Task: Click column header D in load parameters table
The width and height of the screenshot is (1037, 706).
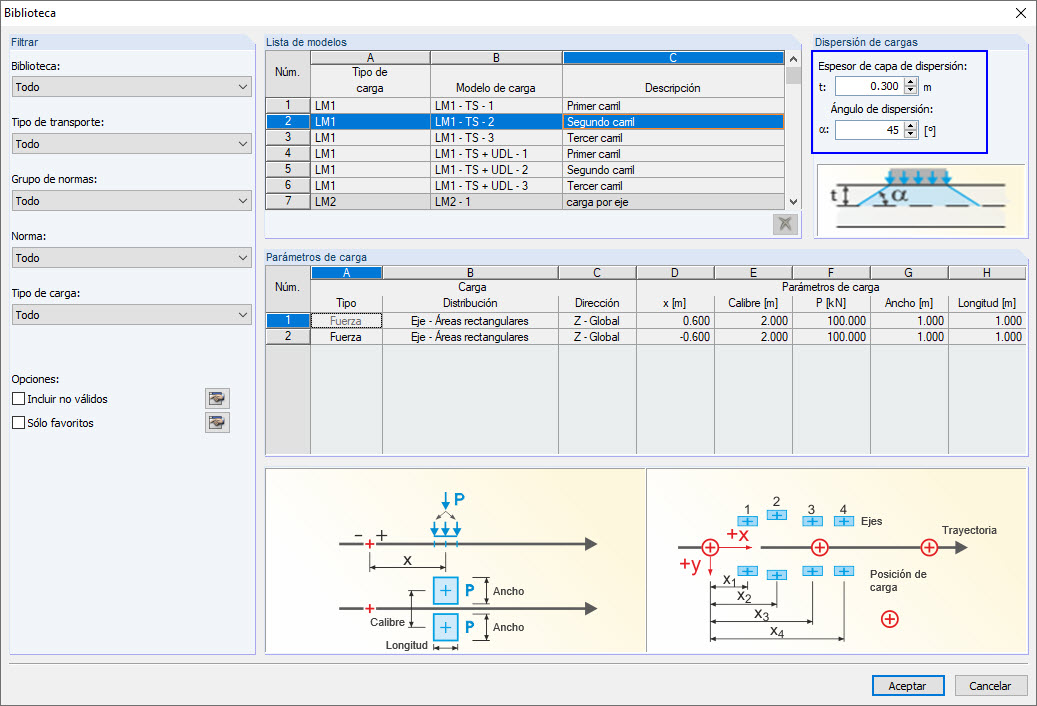Action: tap(675, 272)
